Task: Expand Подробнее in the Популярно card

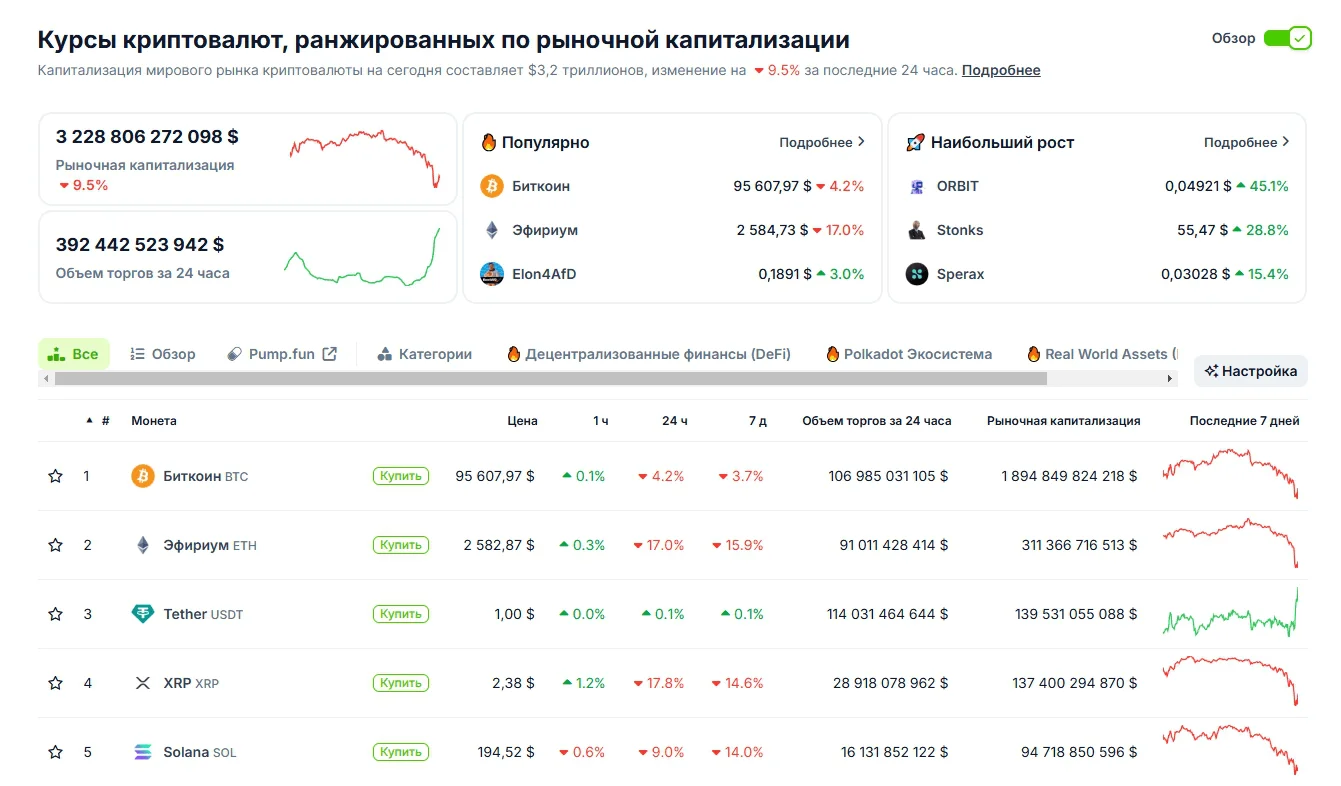Action: (x=822, y=142)
